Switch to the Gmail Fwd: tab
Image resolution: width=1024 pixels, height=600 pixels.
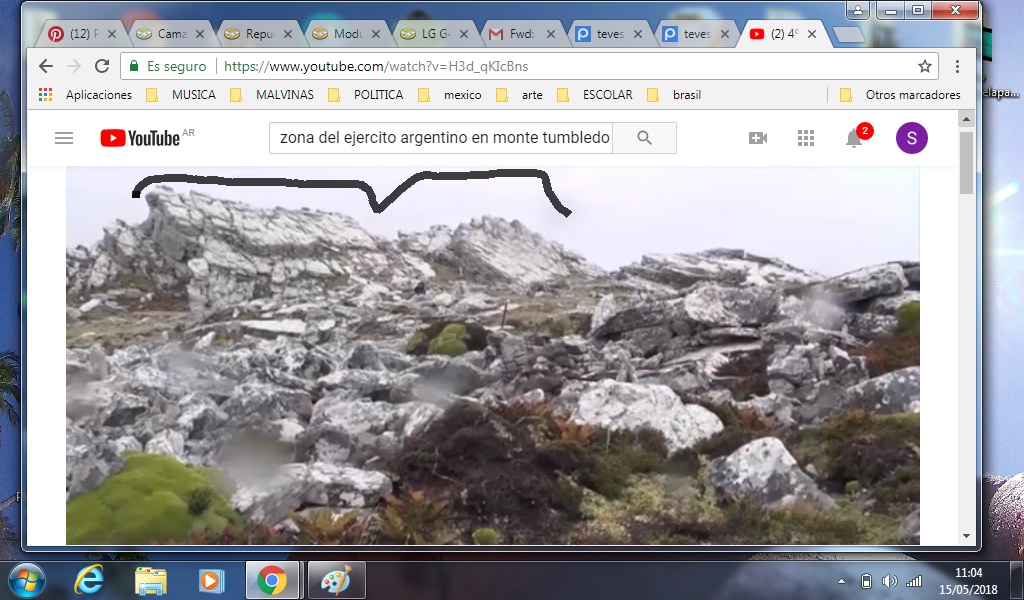(521, 34)
